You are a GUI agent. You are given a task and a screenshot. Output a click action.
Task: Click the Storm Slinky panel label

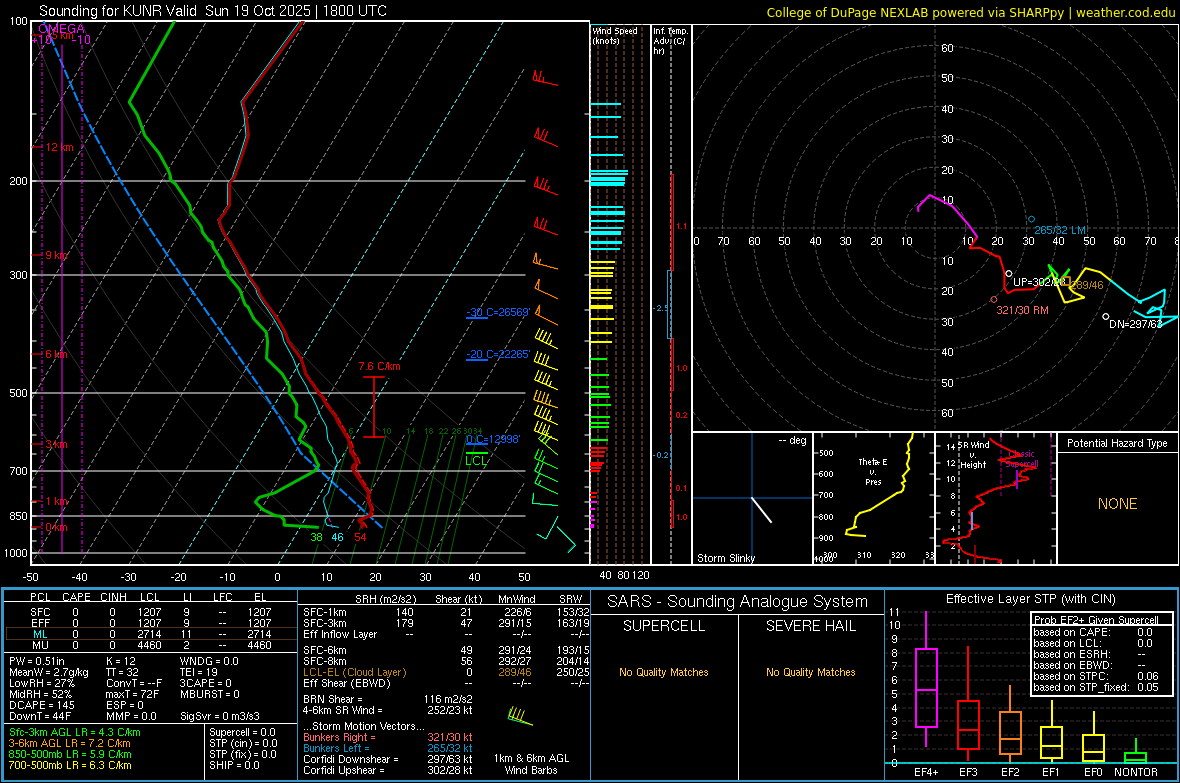click(x=725, y=558)
